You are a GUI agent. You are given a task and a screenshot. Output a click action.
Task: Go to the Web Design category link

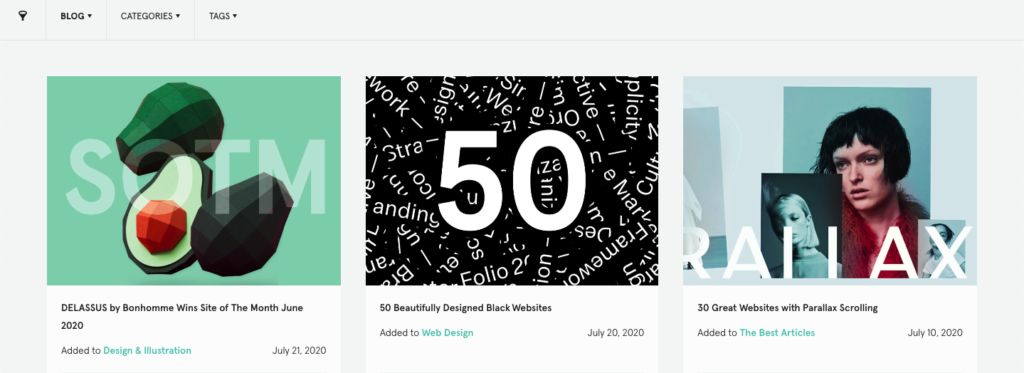(x=447, y=333)
